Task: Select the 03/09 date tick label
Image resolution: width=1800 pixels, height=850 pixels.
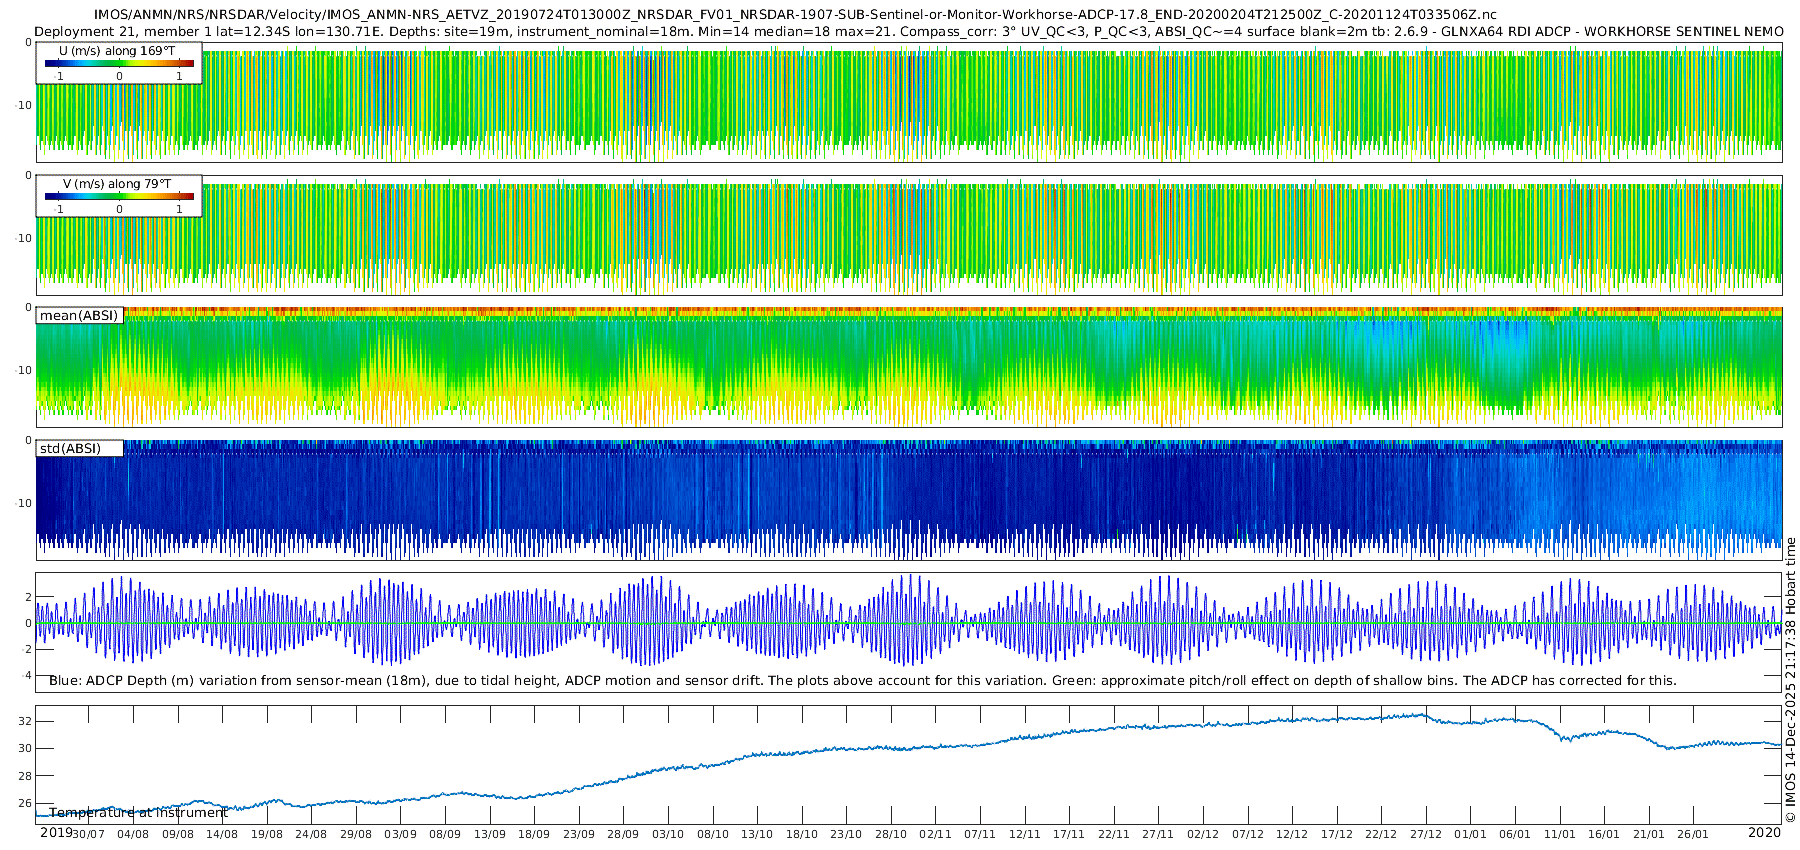Action: click(x=400, y=834)
